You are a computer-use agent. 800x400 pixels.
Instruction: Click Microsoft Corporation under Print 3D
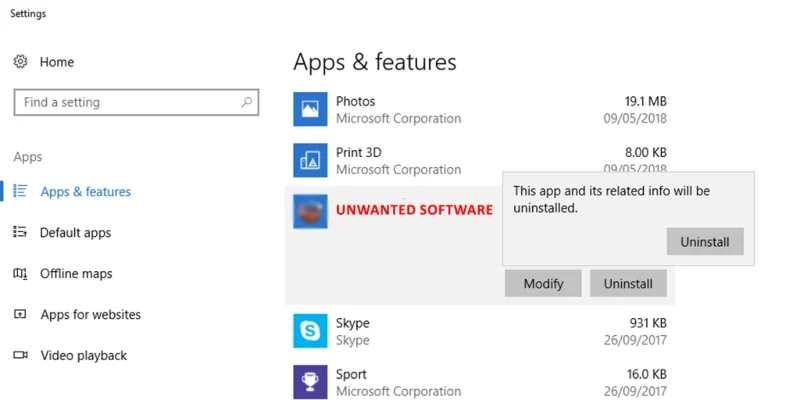coord(398,169)
